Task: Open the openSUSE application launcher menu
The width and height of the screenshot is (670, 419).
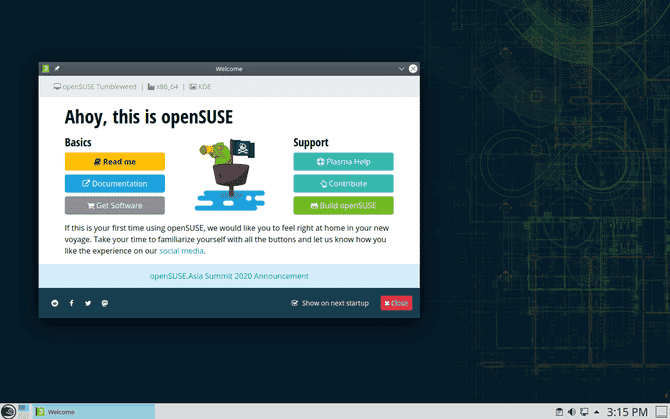Action: (8, 412)
